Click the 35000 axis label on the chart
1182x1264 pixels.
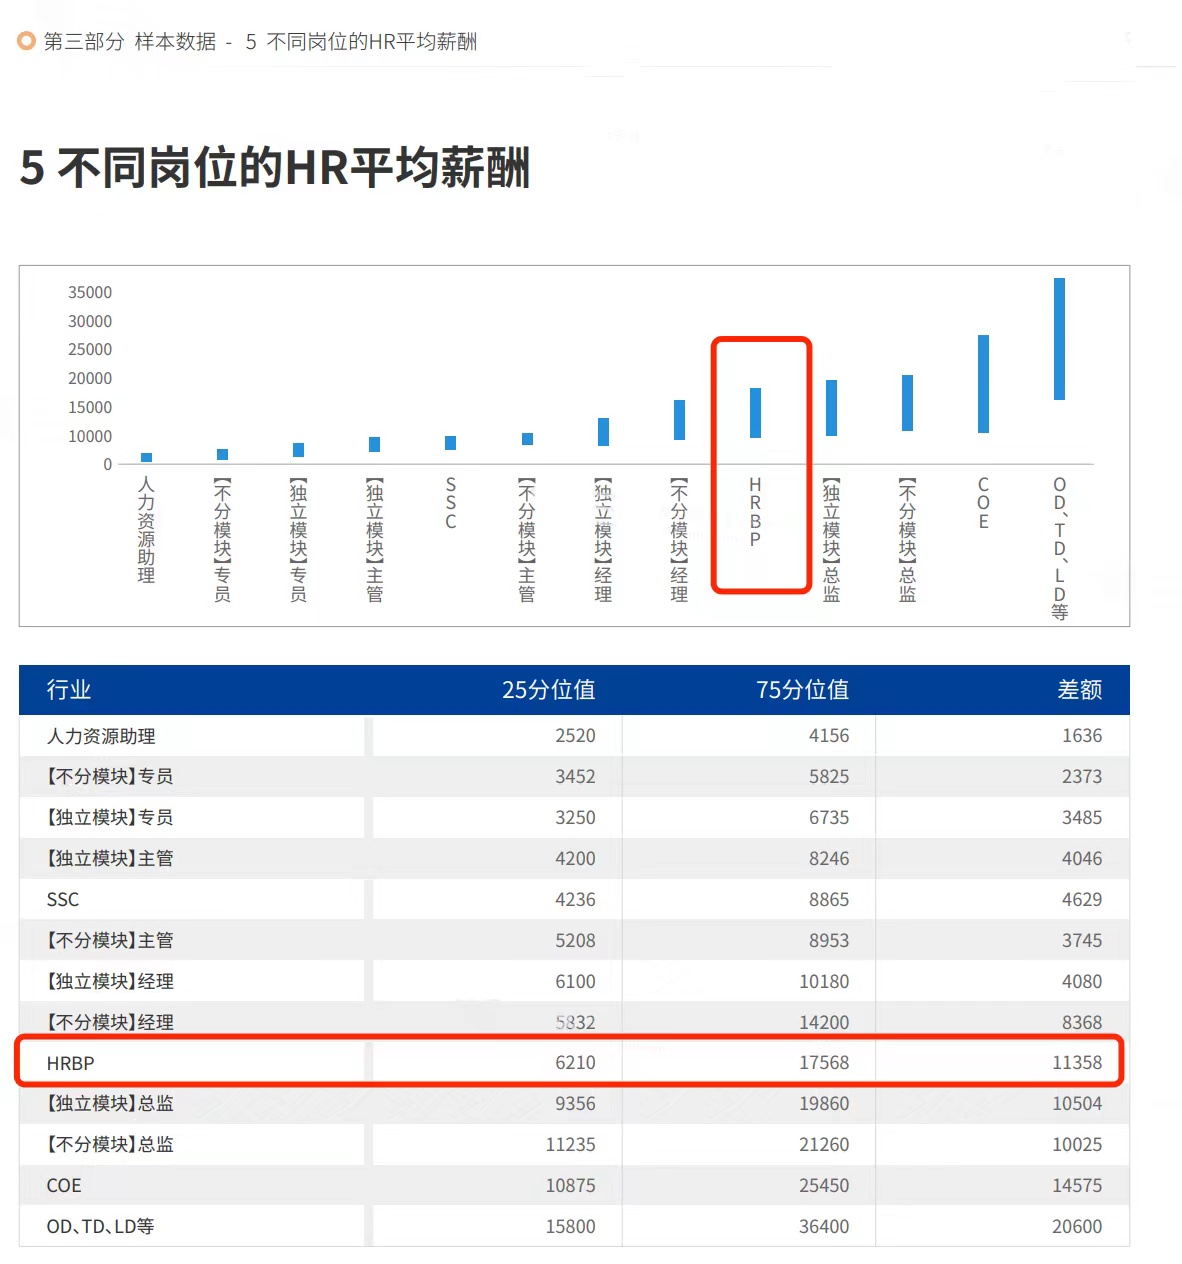[90, 292]
